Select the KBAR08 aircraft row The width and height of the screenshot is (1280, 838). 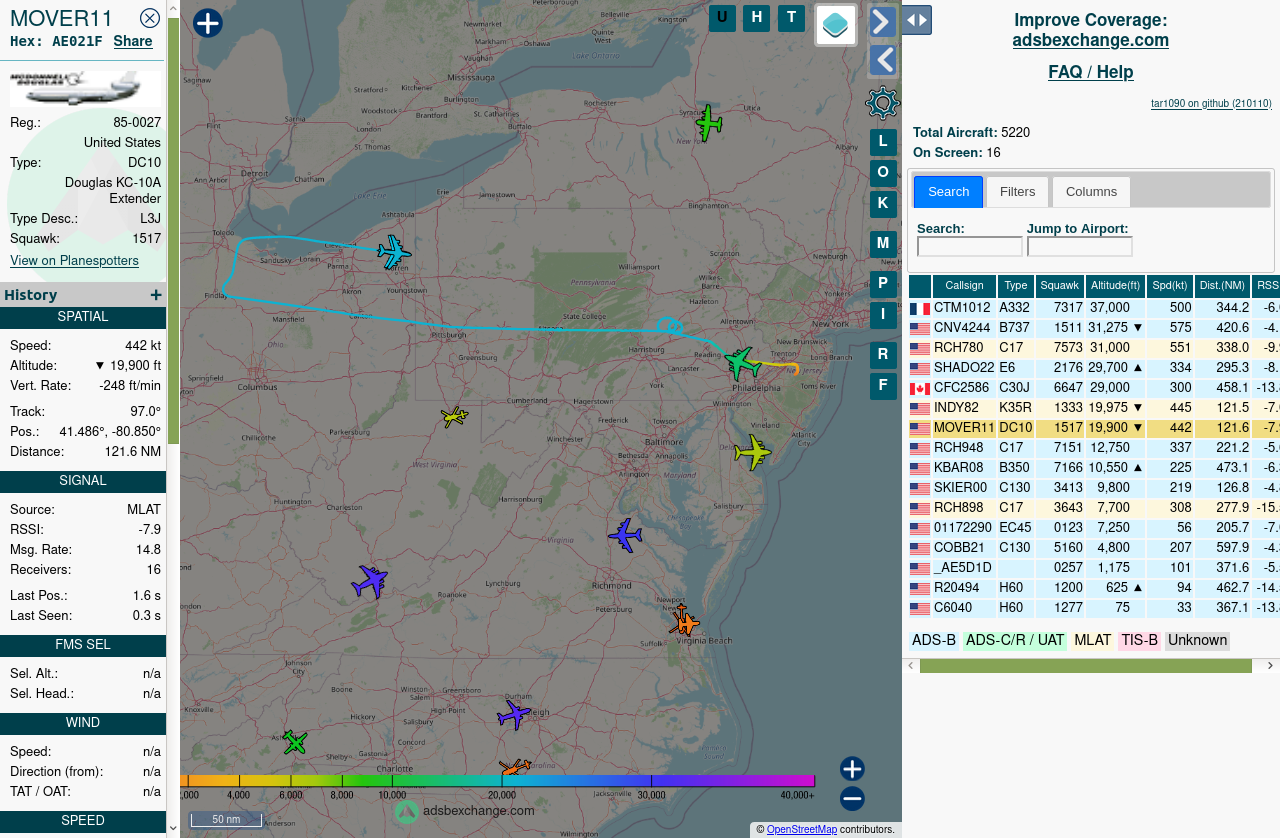tap(1094, 468)
